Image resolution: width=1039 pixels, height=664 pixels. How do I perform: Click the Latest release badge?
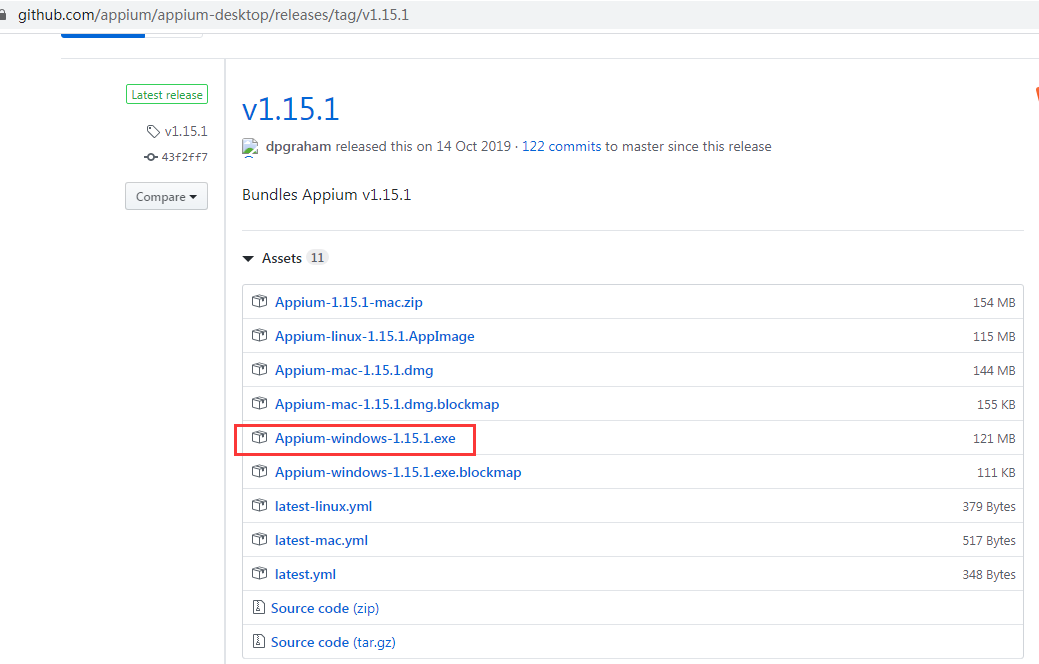[167, 95]
